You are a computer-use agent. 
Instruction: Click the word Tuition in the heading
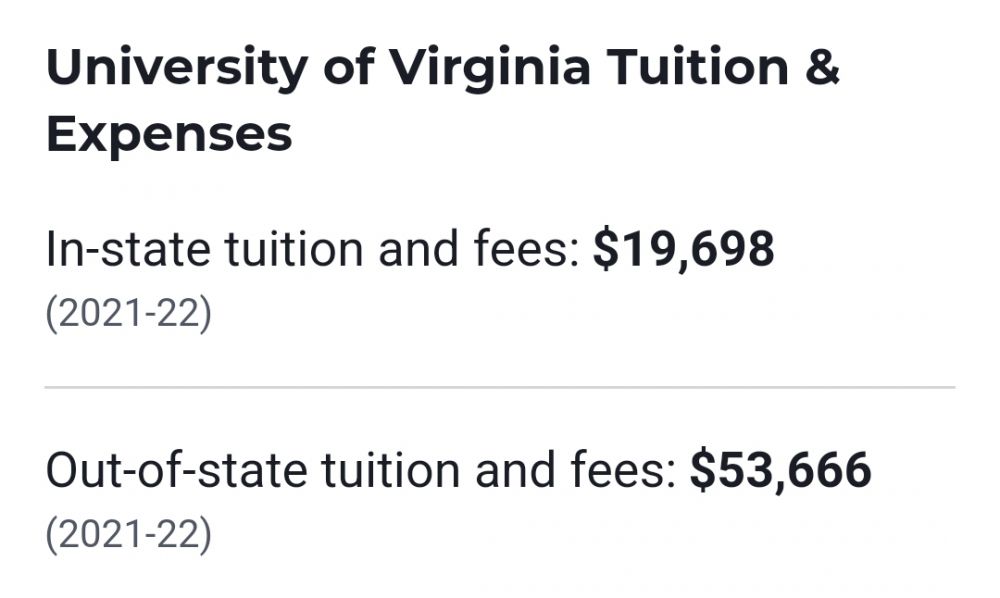[x=698, y=66]
